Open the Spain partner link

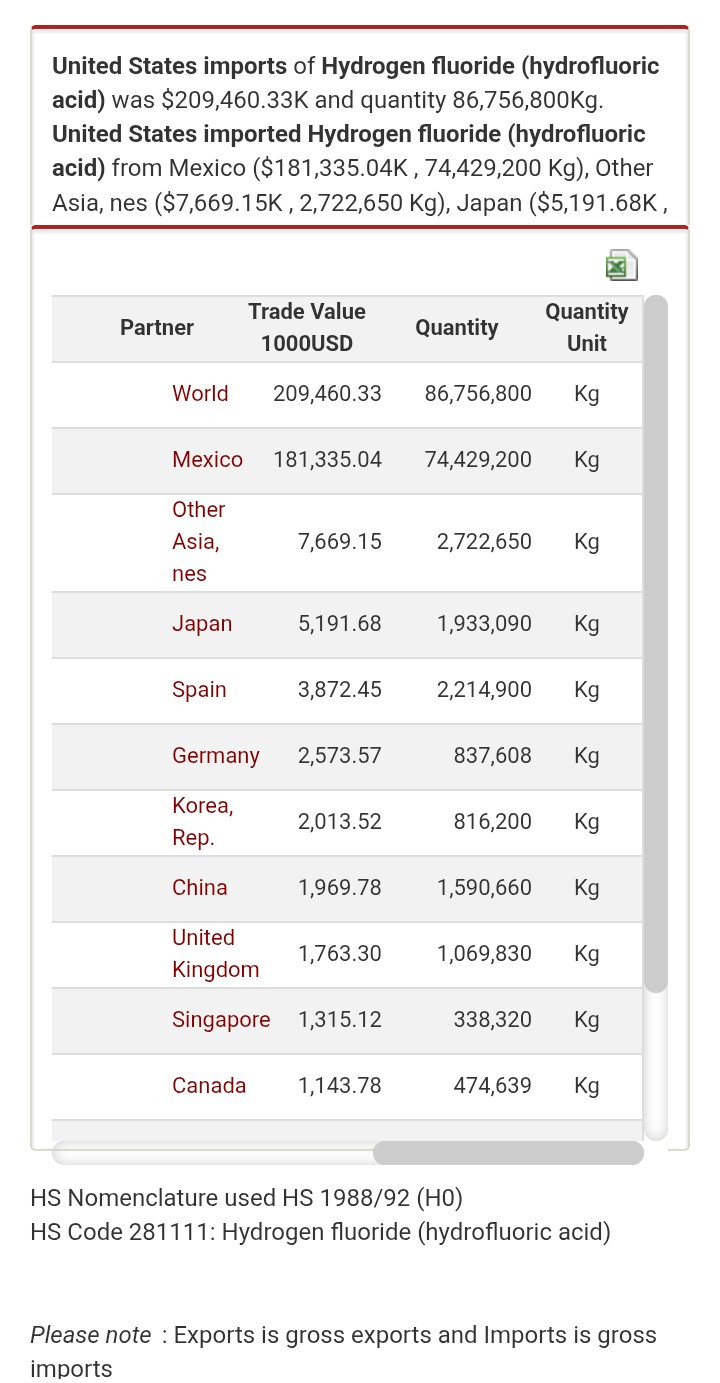tap(199, 689)
